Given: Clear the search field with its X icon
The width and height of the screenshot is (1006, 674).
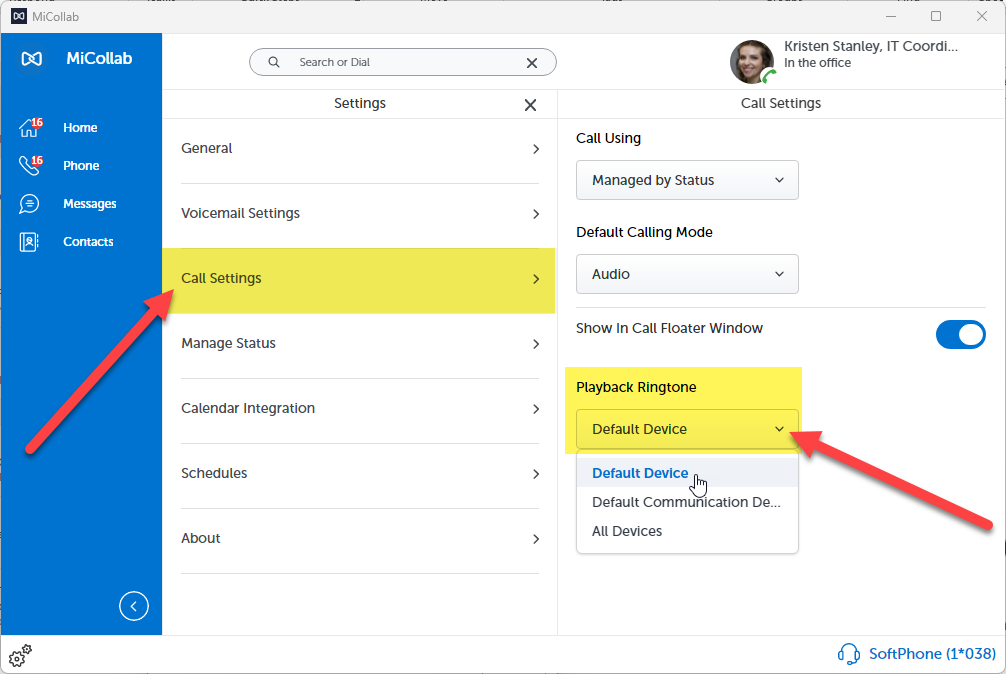Looking at the screenshot, I should tap(532, 62).
